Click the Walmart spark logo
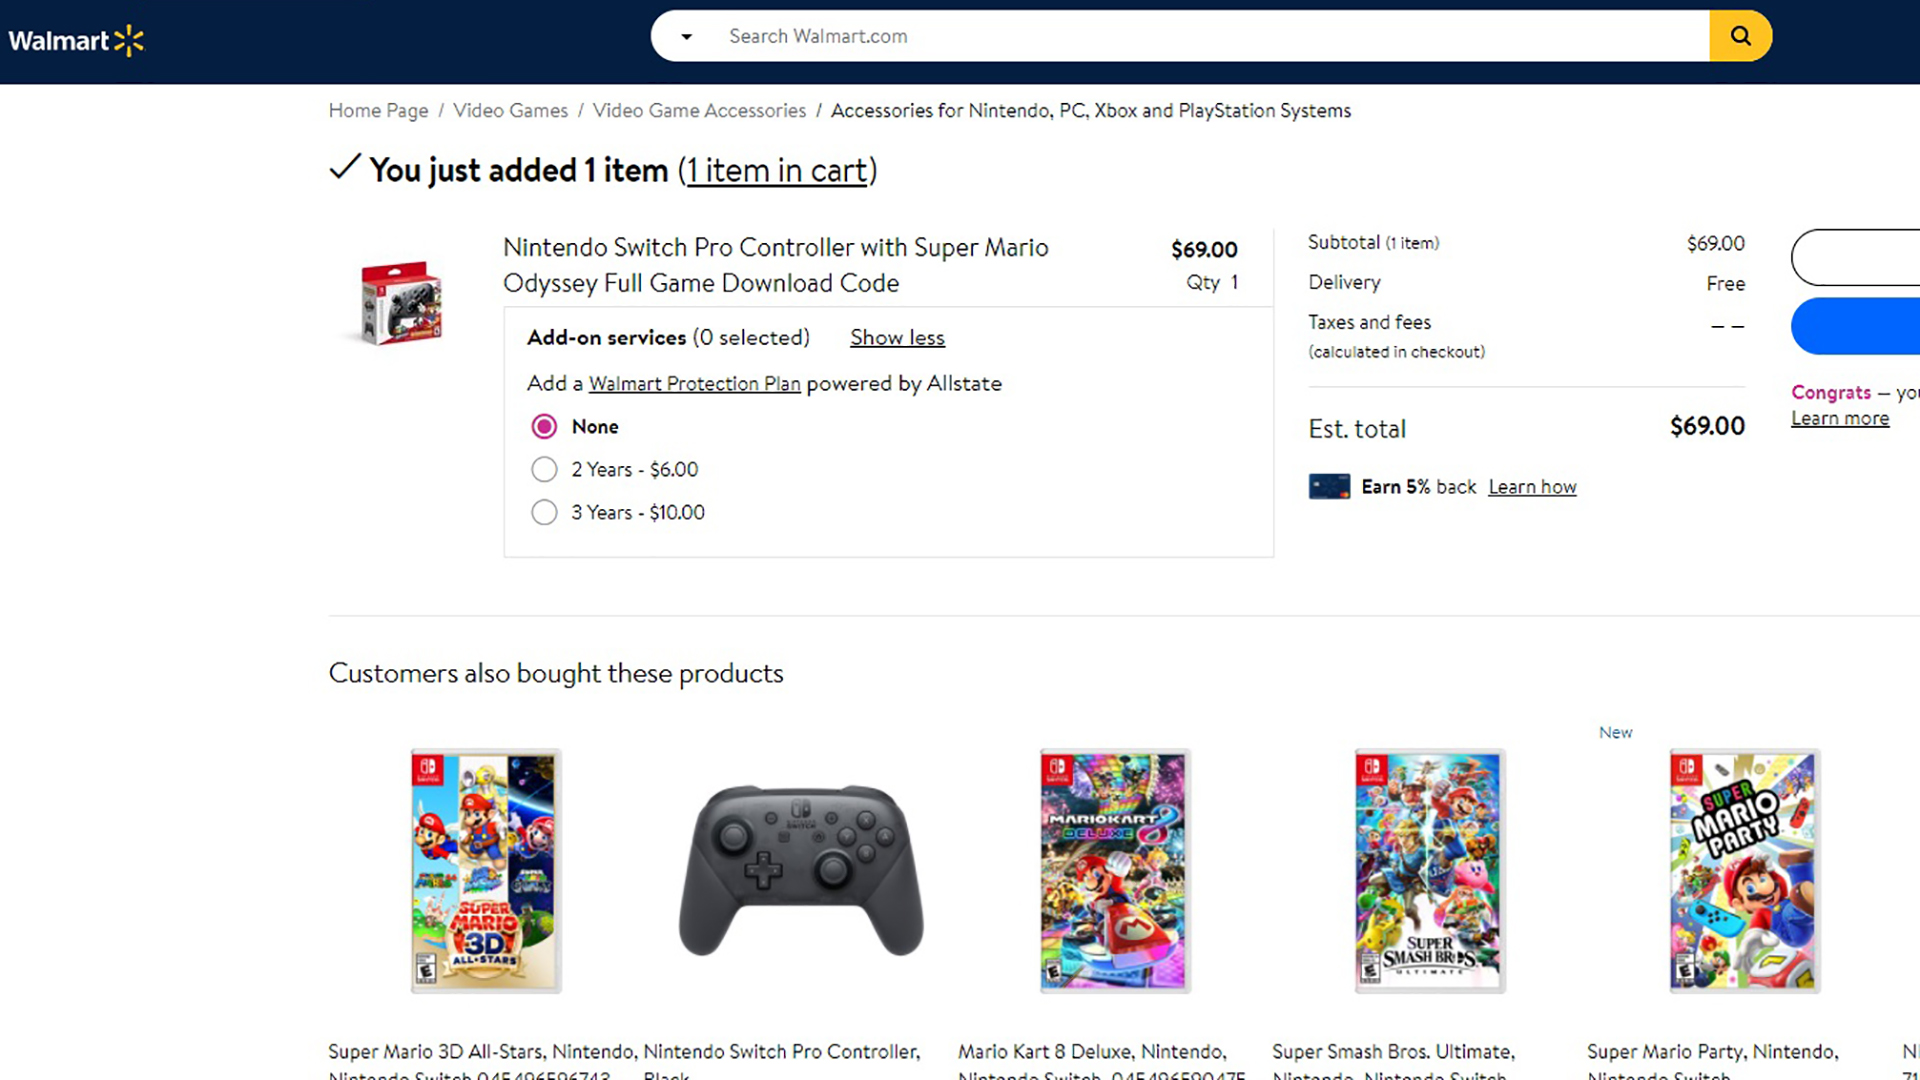Image resolution: width=1920 pixels, height=1080 pixels. [x=128, y=41]
